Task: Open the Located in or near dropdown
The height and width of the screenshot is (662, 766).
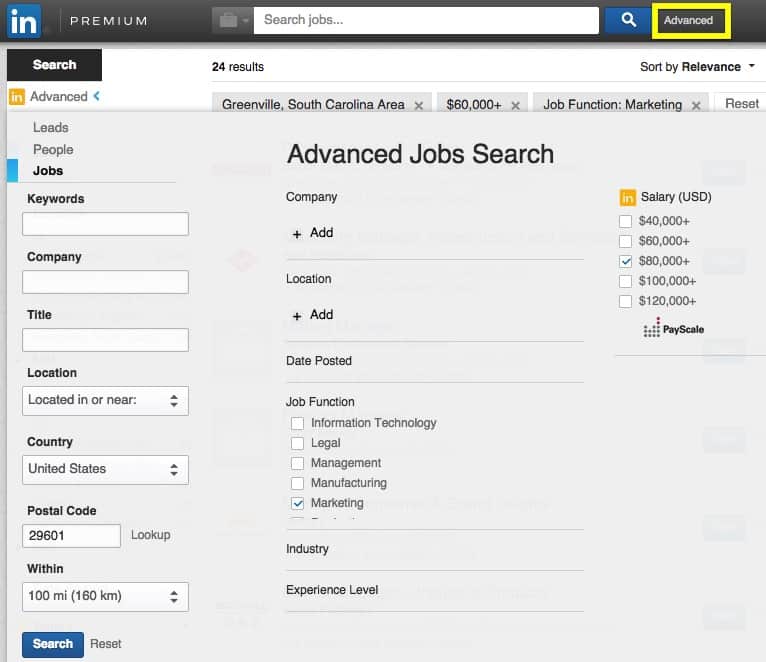Action: tap(105, 401)
